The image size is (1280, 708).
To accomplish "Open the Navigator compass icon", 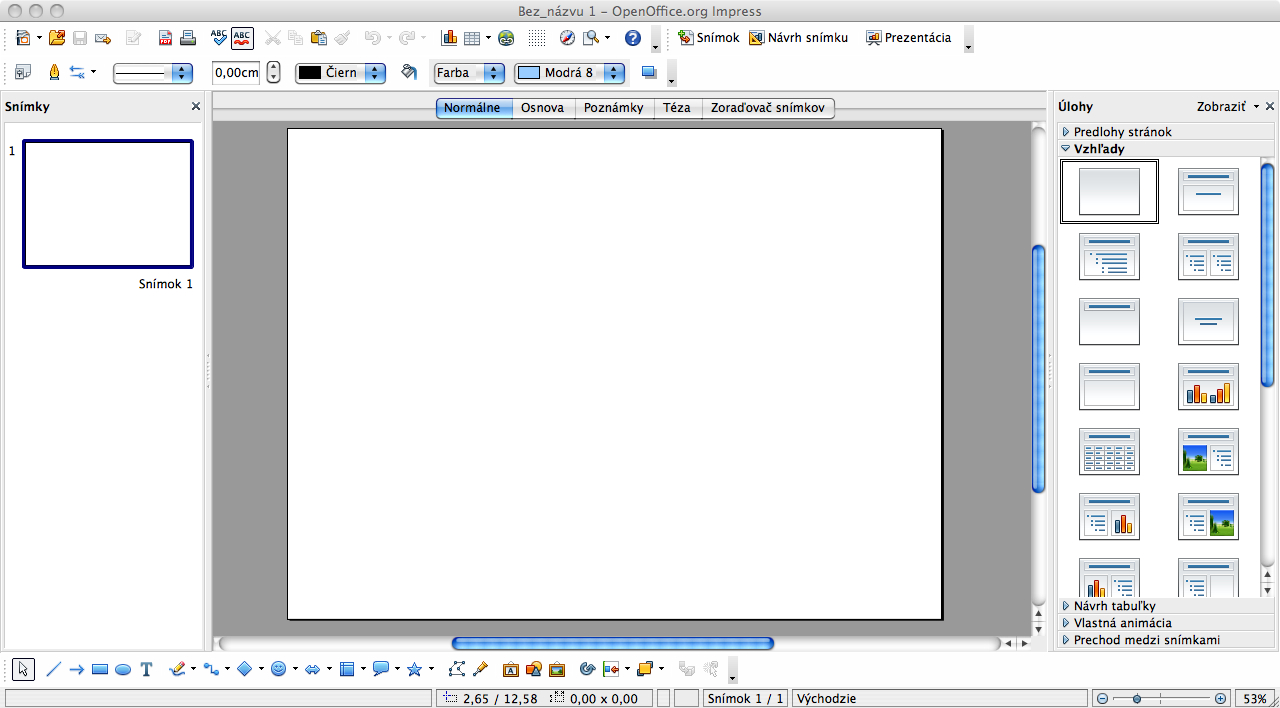I will (567, 38).
